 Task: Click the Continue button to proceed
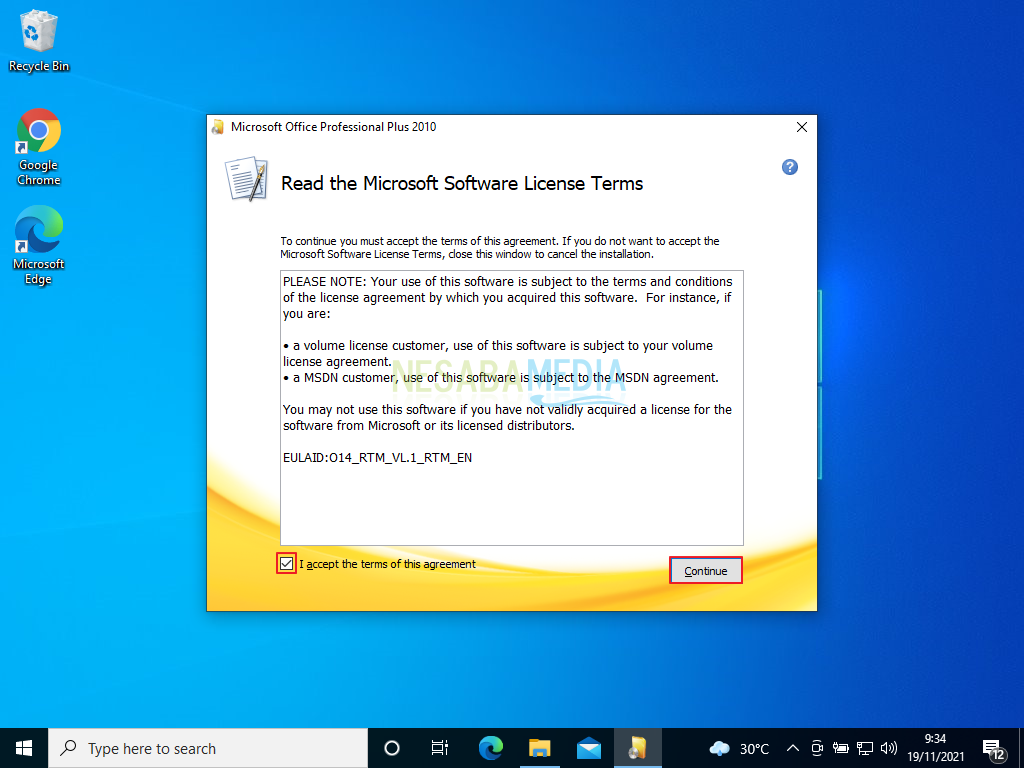pos(705,570)
